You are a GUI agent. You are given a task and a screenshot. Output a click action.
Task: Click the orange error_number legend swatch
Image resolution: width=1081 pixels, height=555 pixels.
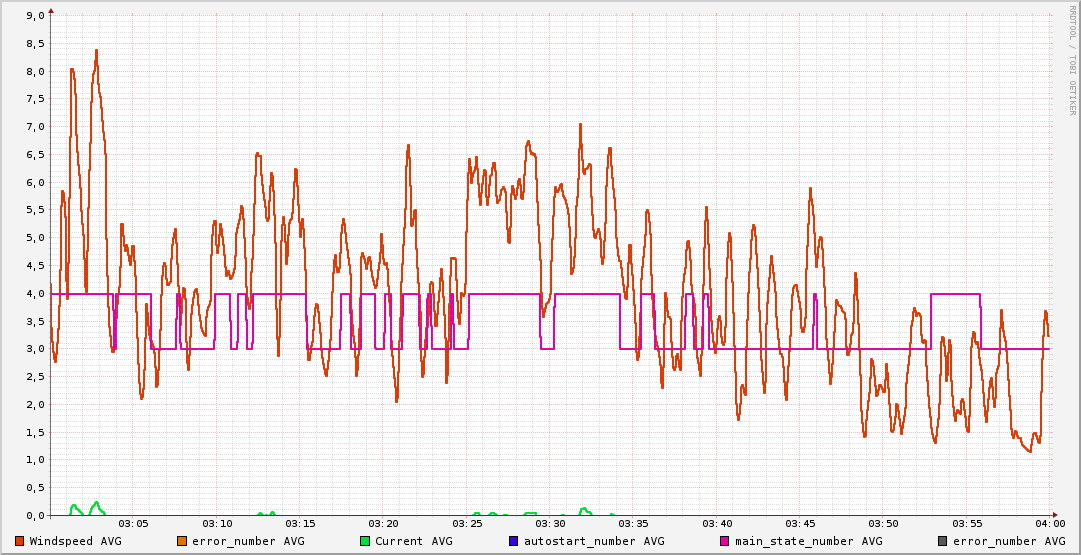pos(182,541)
